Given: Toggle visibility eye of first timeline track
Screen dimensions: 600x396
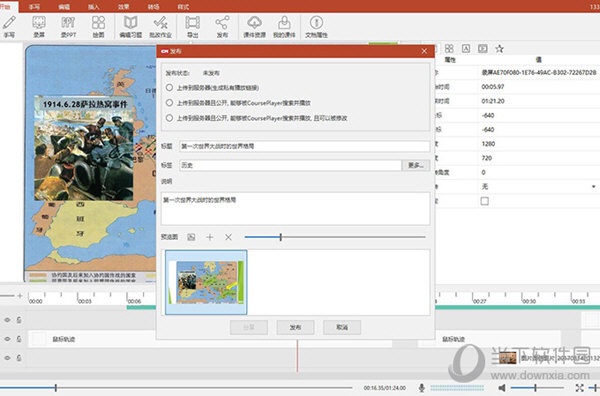Looking at the screenshot, I should click(x=7, y=320).
